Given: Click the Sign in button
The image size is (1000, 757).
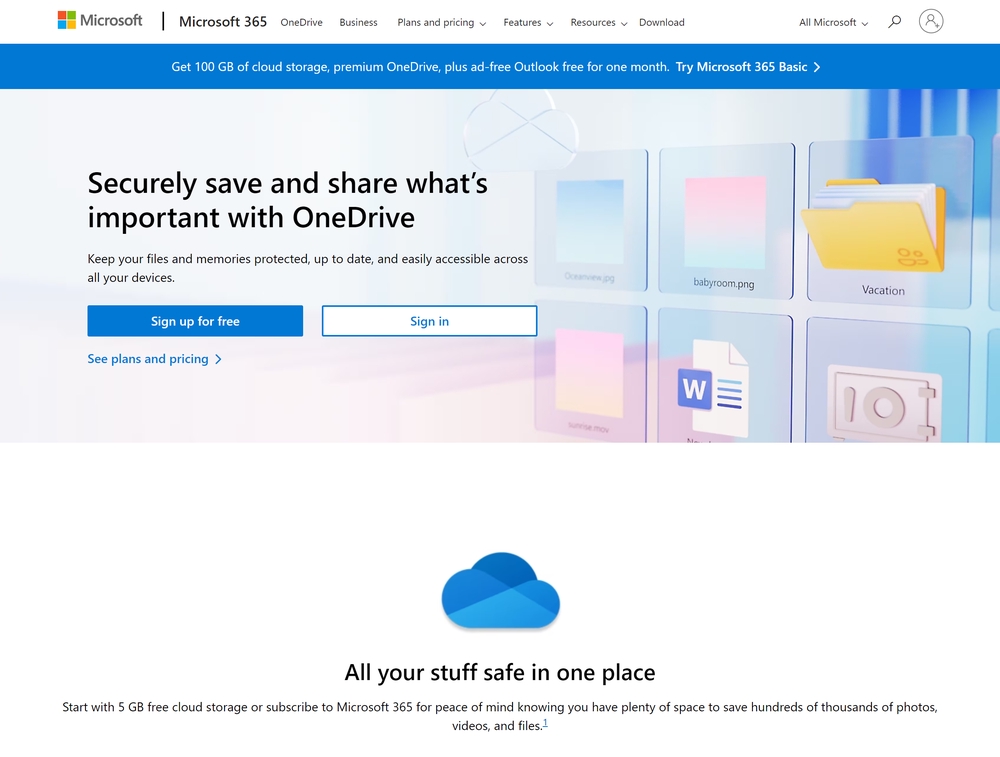Looking at the screenshot, I should click(x=429, y=321).
